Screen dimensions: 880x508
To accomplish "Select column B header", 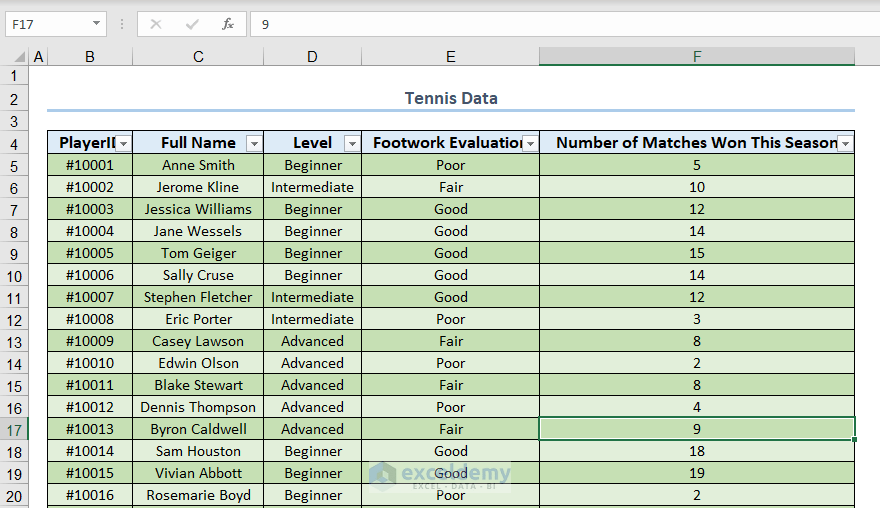I will click(x=90, y=57).
